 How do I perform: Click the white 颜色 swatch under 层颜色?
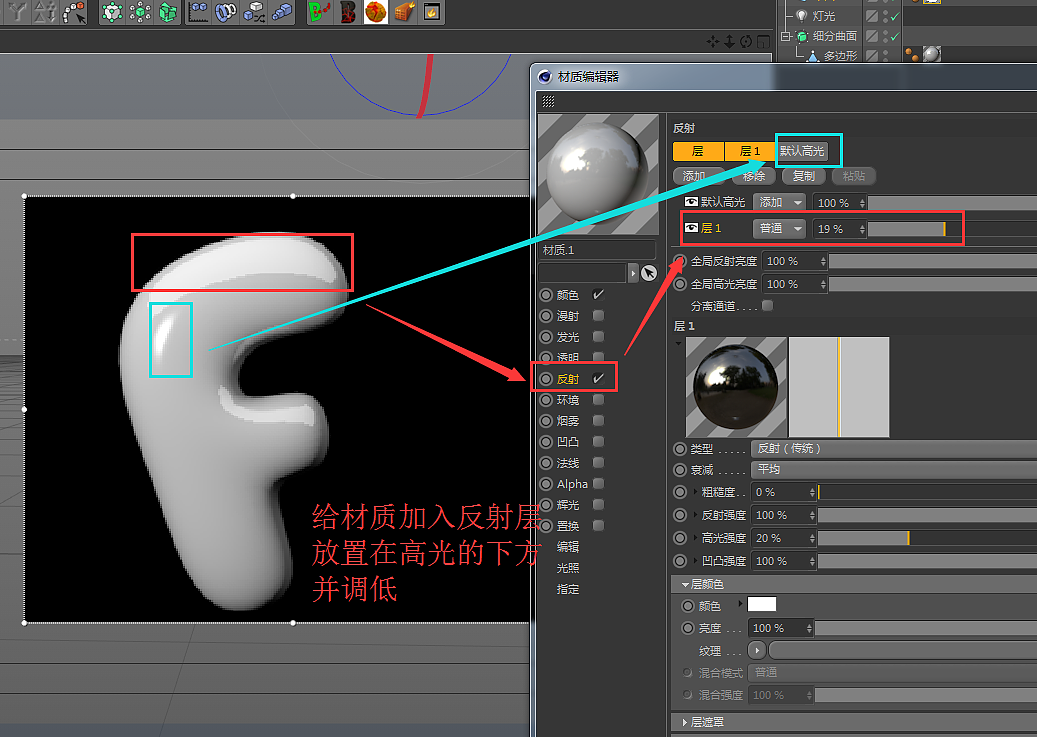761,604
